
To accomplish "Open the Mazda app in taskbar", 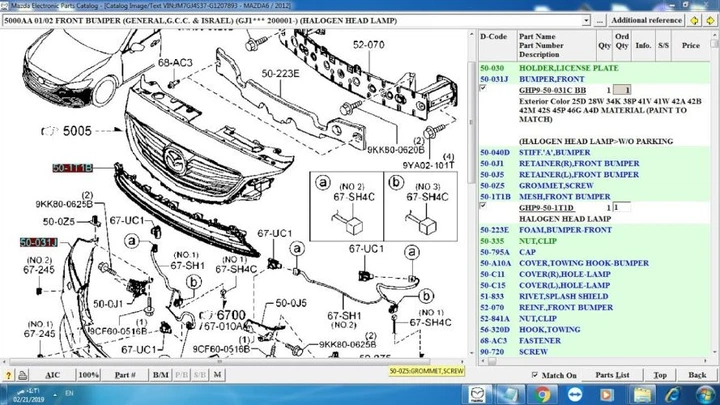I will [x=477, y=392].
